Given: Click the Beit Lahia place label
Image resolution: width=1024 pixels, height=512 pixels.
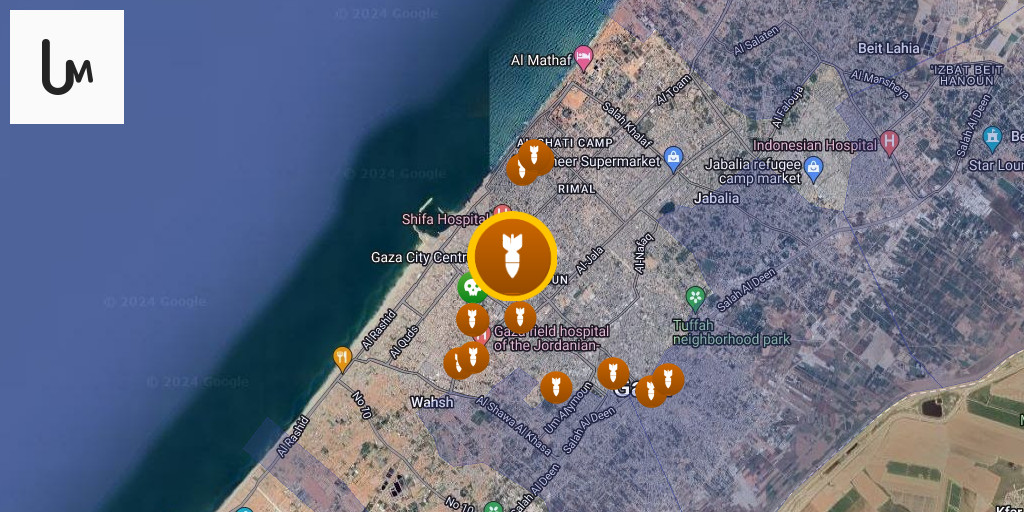Looking at the screenshot, I should click(888, 48).
